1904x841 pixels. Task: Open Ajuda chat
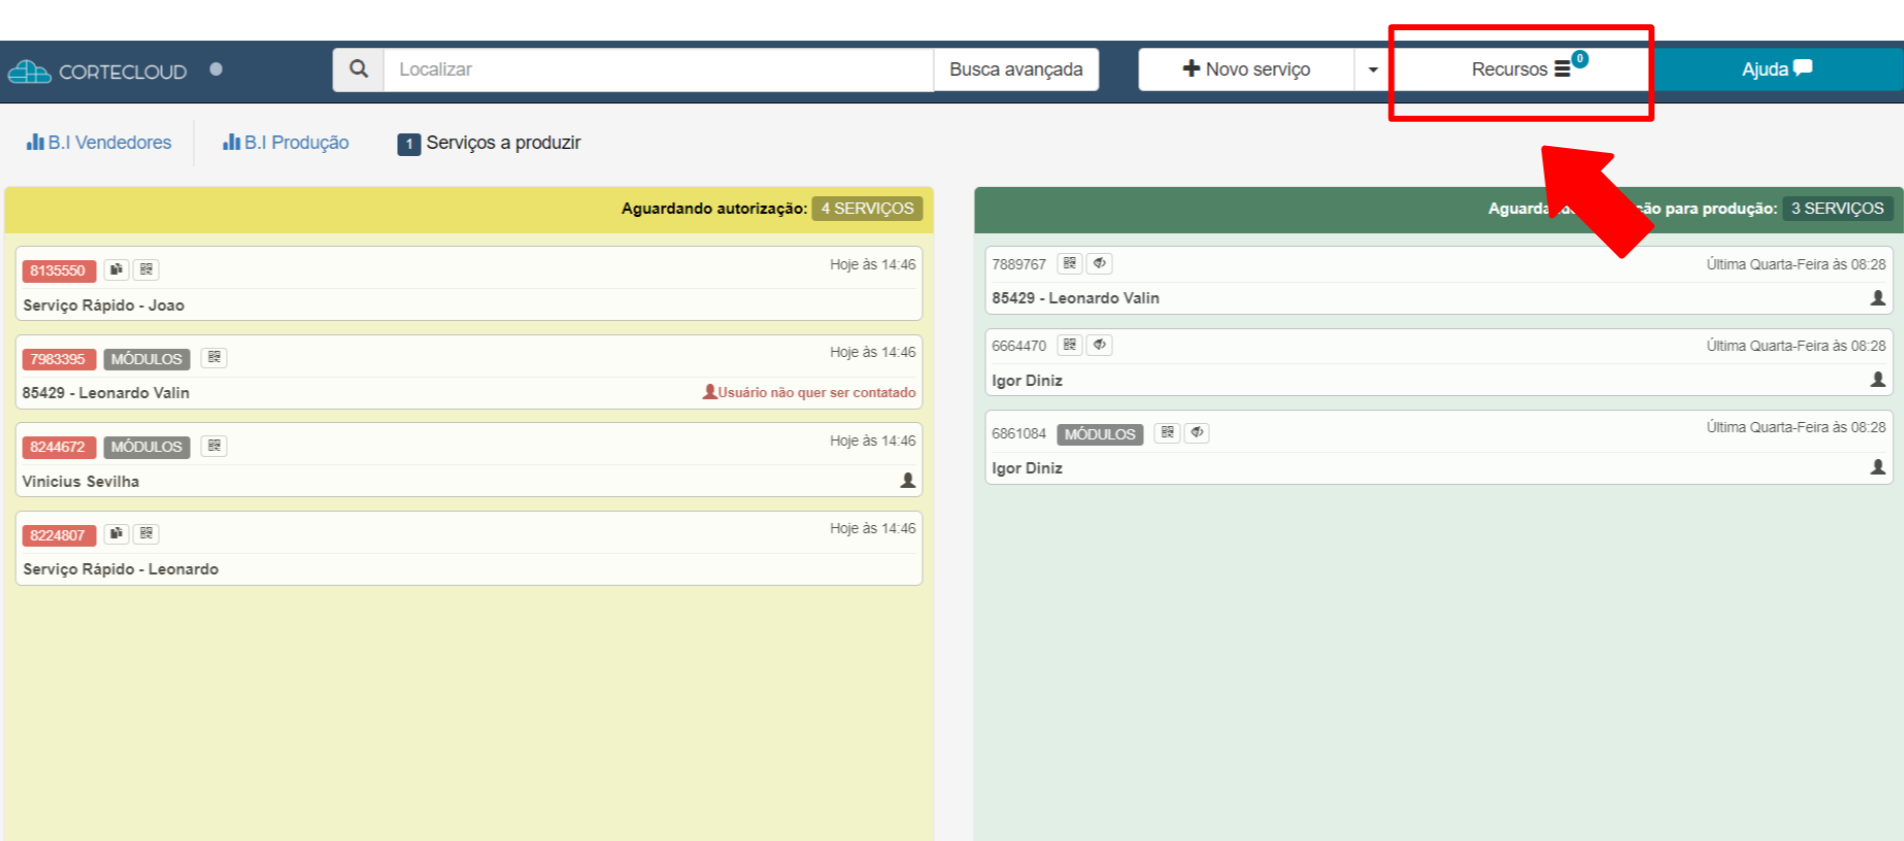click(x=1777, y=69)
